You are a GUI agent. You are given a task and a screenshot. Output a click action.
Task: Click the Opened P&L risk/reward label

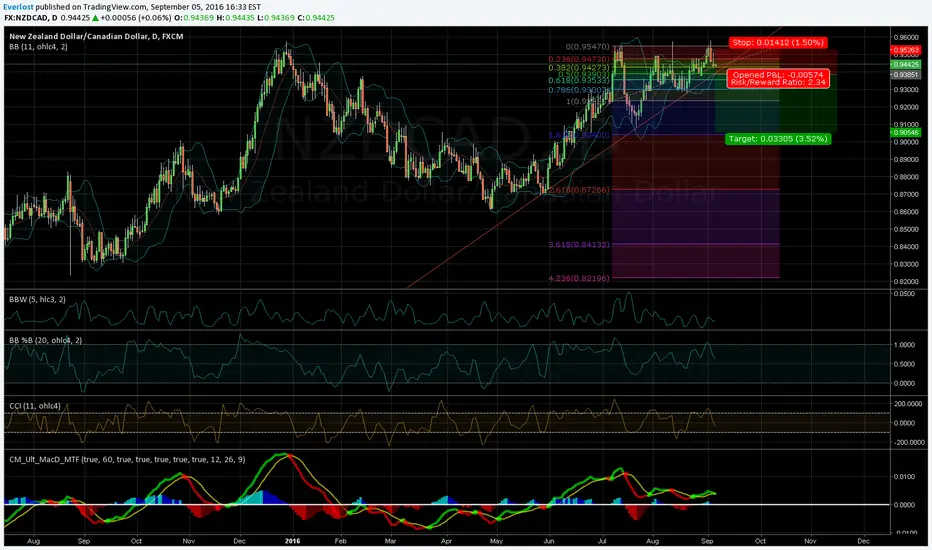pos(778,78)
